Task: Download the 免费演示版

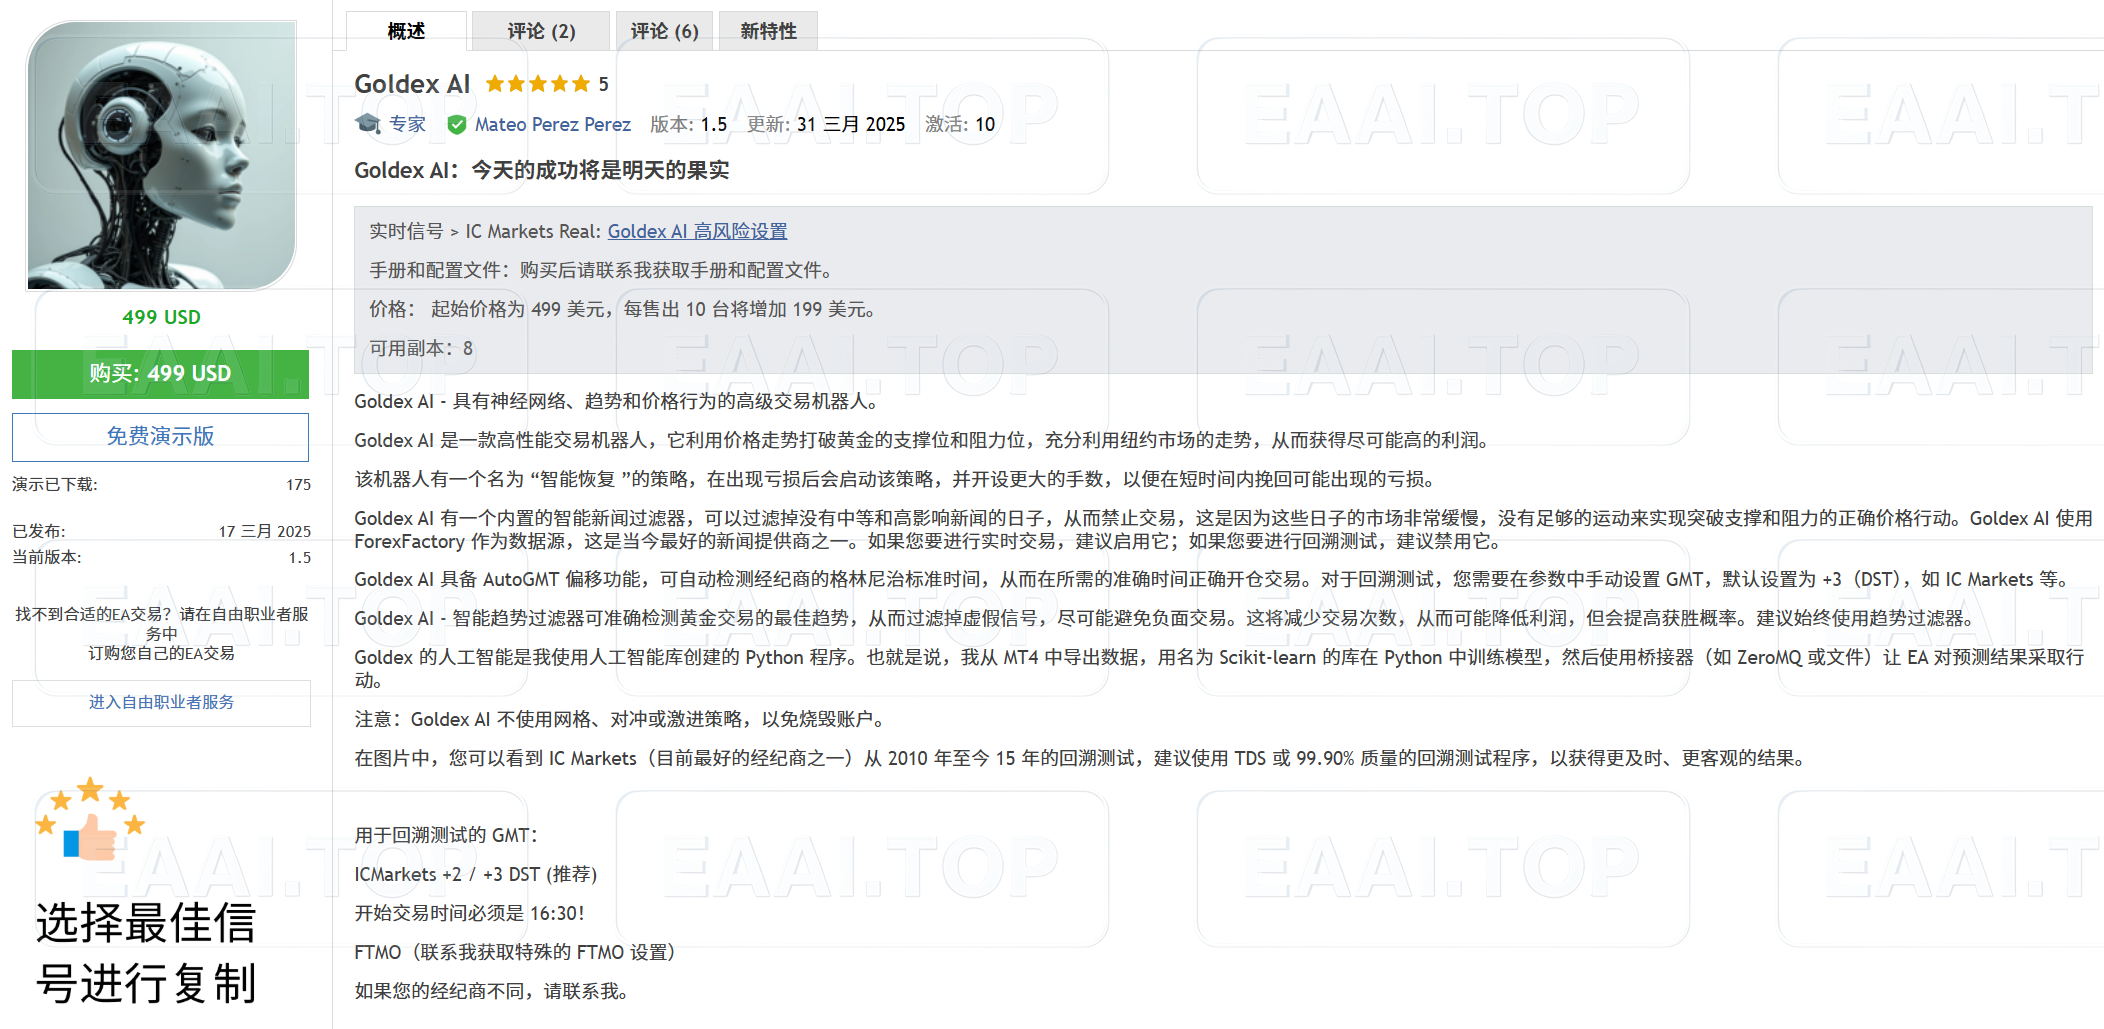Action: [160, 436]
